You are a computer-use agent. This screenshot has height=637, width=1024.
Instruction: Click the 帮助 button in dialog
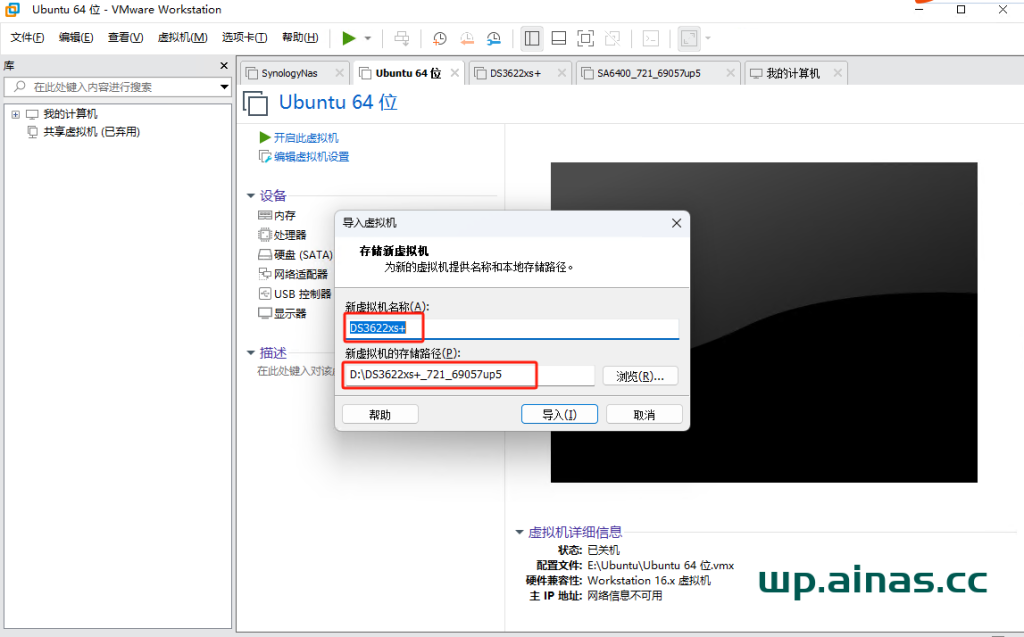380,414
